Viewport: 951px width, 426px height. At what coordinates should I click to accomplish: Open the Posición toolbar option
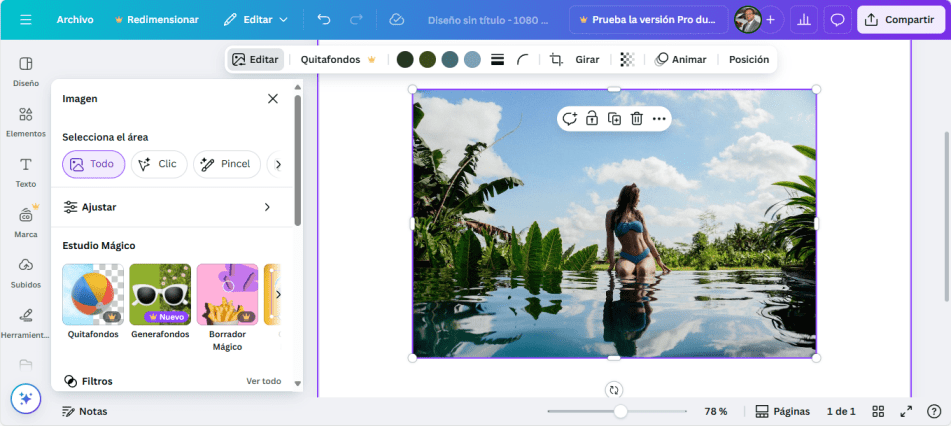point(749,60)
